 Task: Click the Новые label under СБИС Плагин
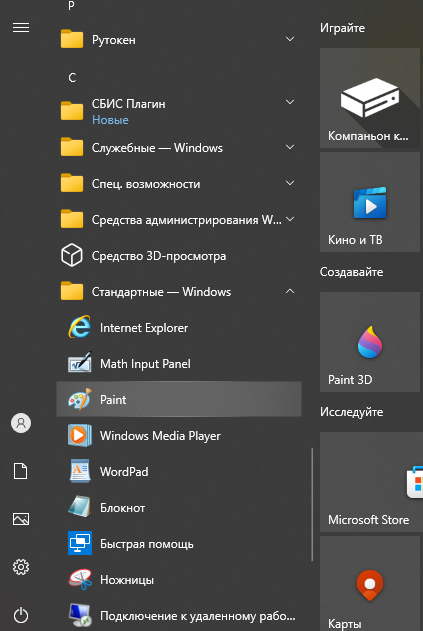tap(110, 120)
